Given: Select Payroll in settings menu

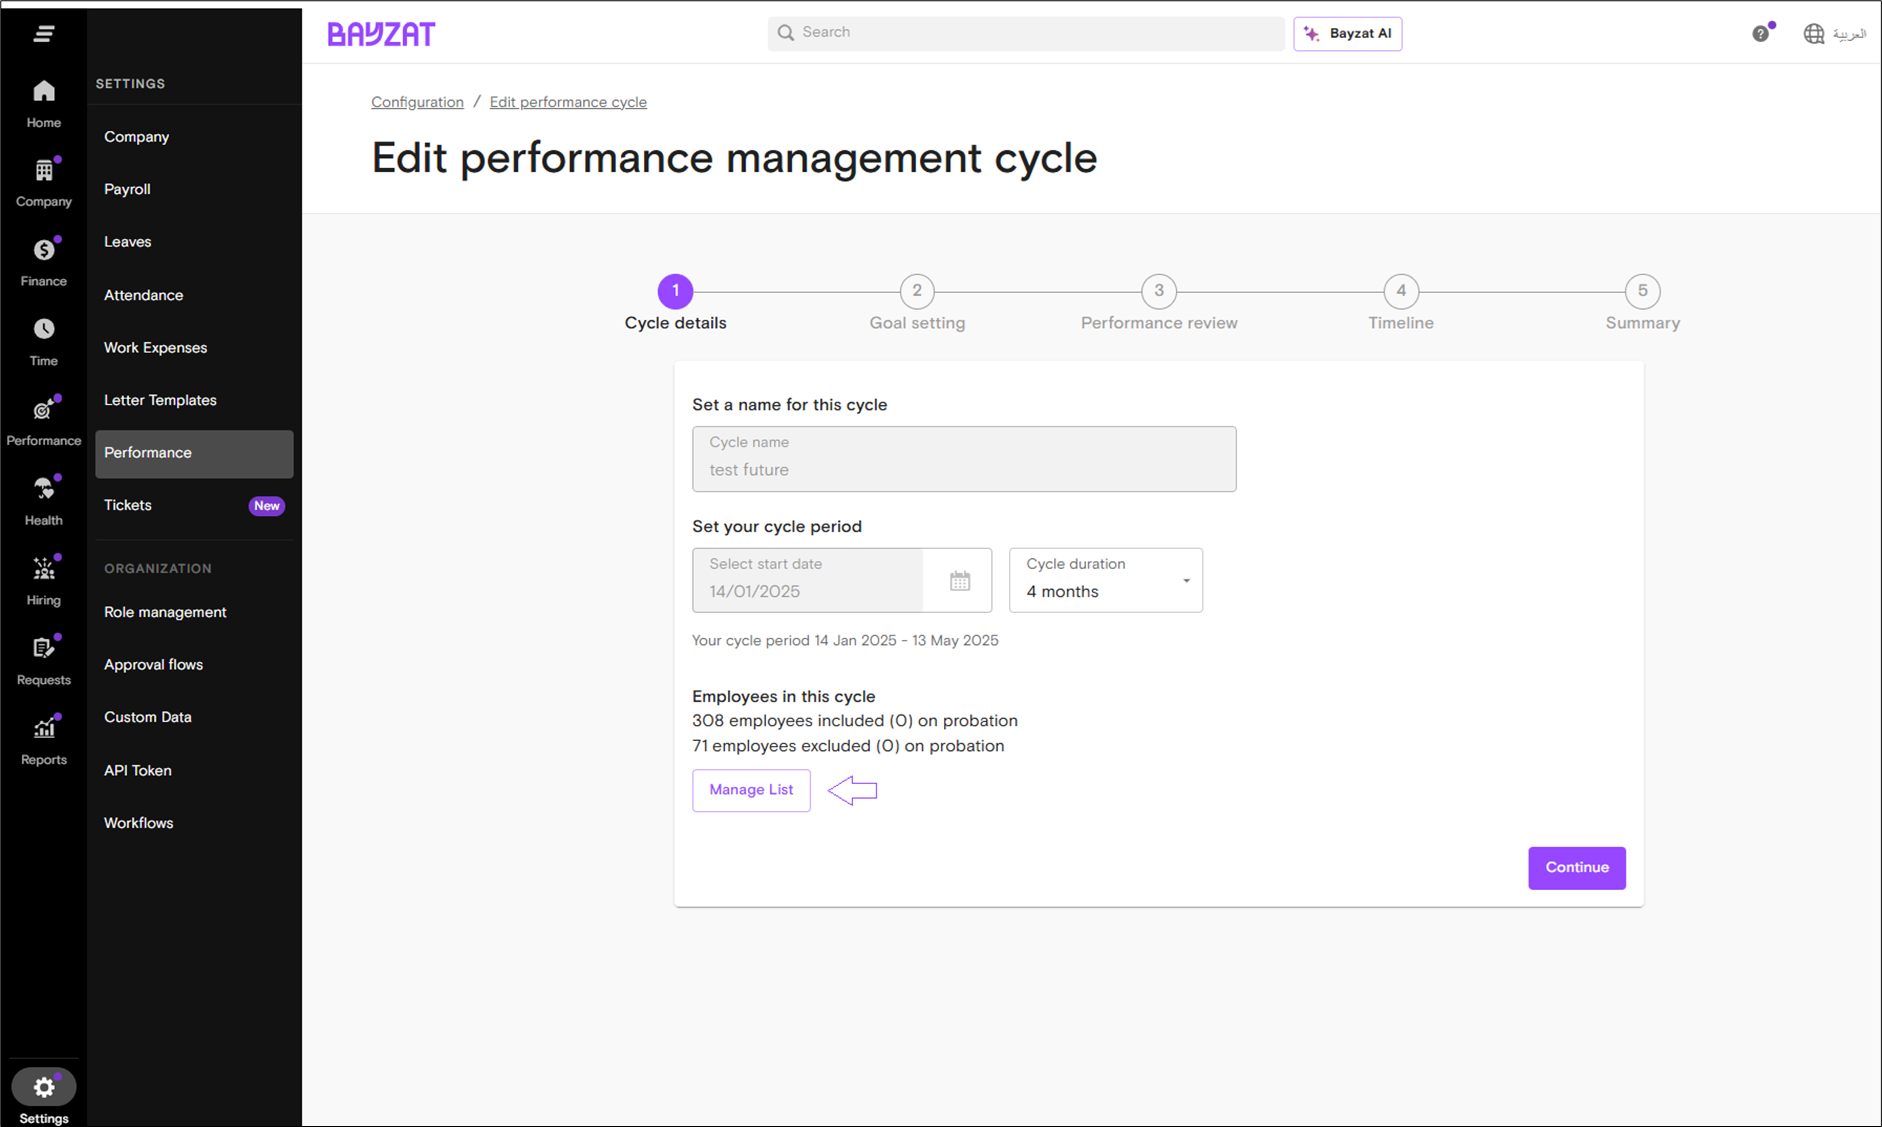Looking at the screenshot, I should 127,189.
